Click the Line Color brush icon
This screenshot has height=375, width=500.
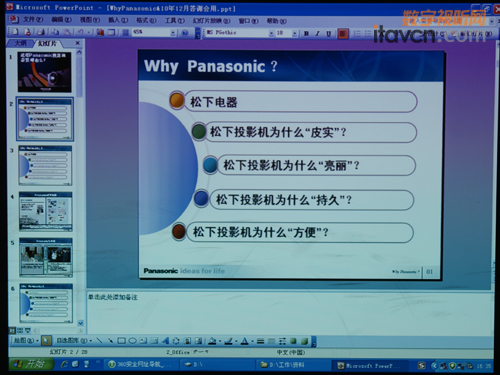228,341
